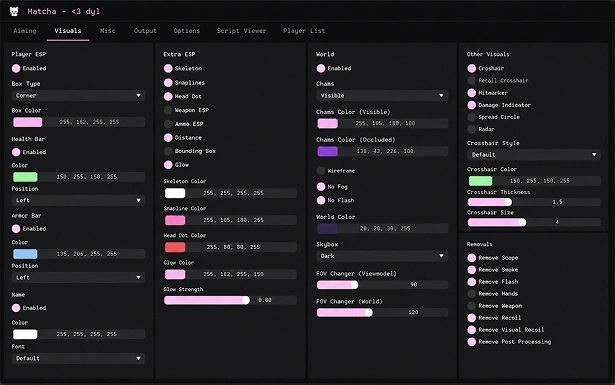
Task: Enable the Recoil Crosshair toggle
Action: [x=471, y=80]
